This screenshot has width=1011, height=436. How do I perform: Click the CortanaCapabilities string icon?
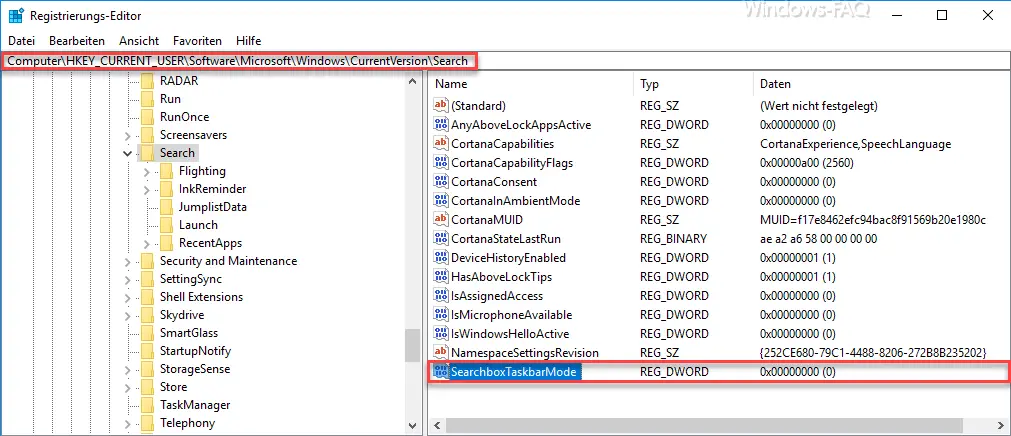coord(441,143)
